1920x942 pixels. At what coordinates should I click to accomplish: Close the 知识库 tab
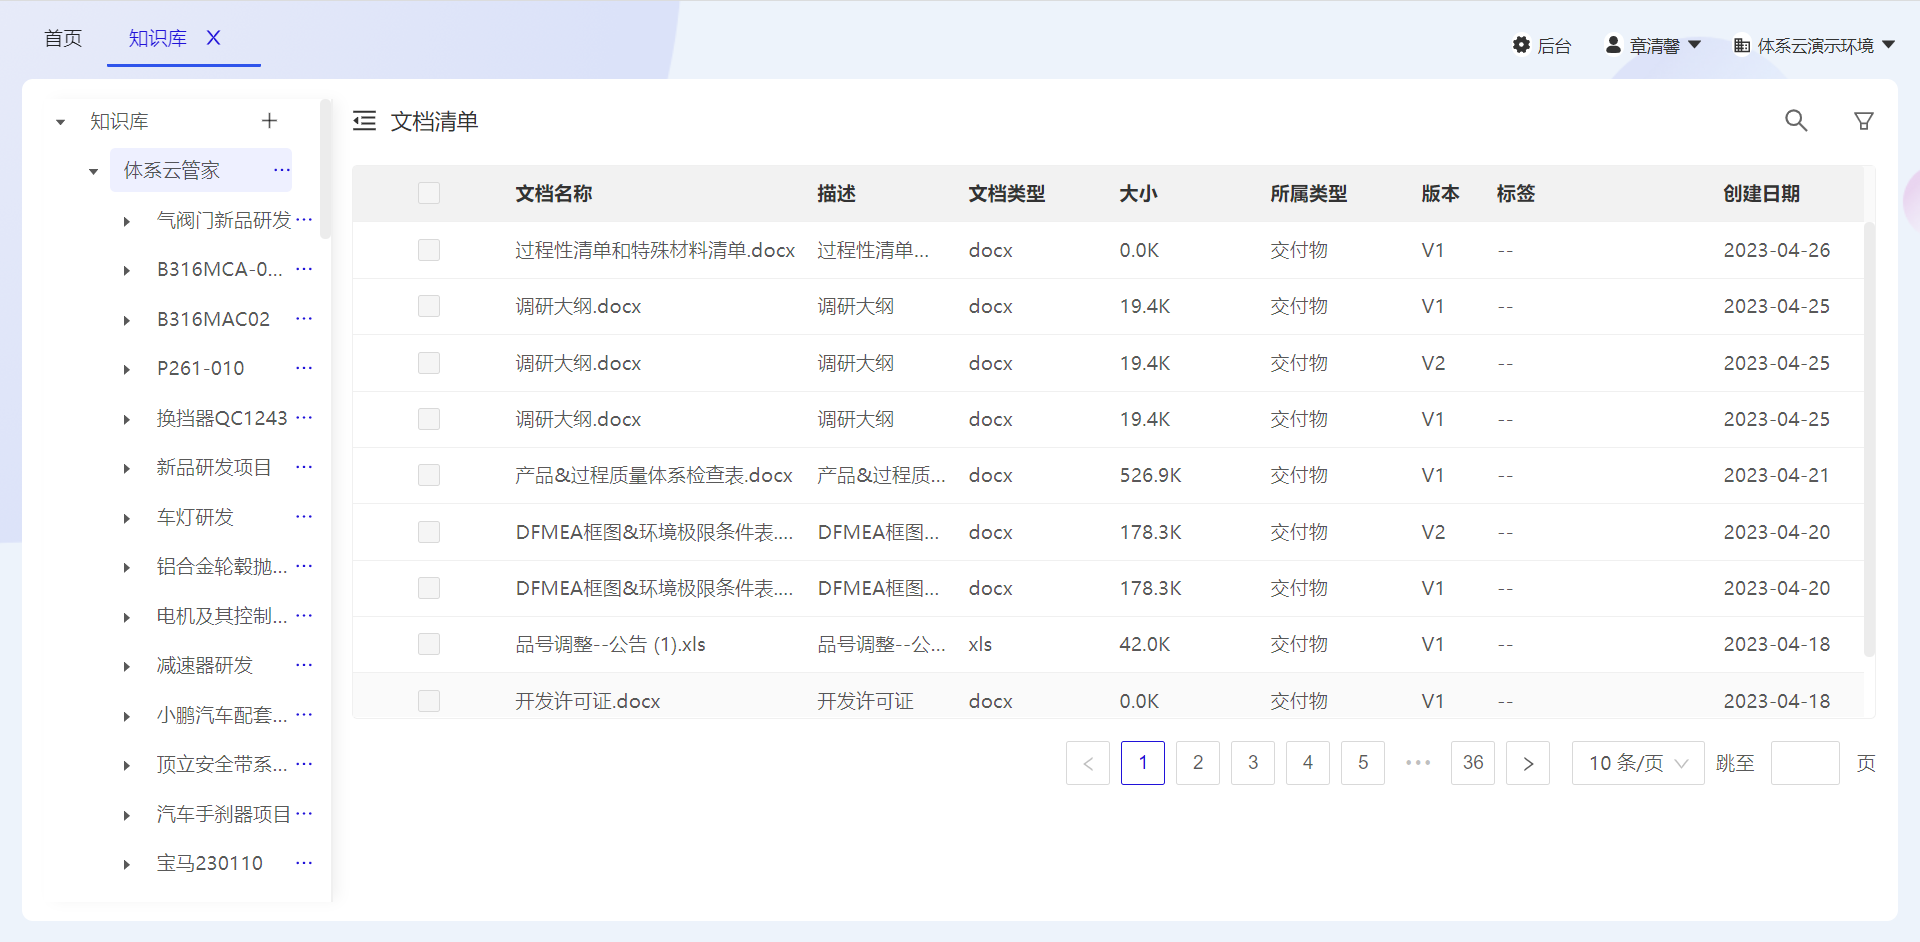(213, 38)
